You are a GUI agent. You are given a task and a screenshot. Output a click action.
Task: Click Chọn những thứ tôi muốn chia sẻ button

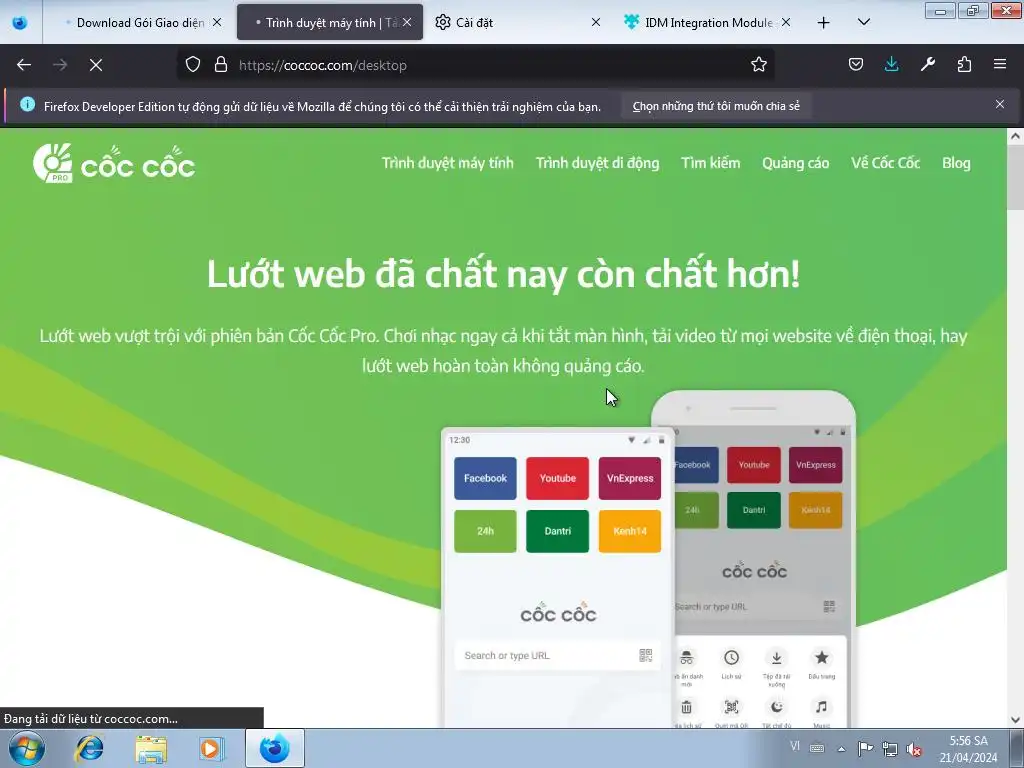click(x=716, y=106)
